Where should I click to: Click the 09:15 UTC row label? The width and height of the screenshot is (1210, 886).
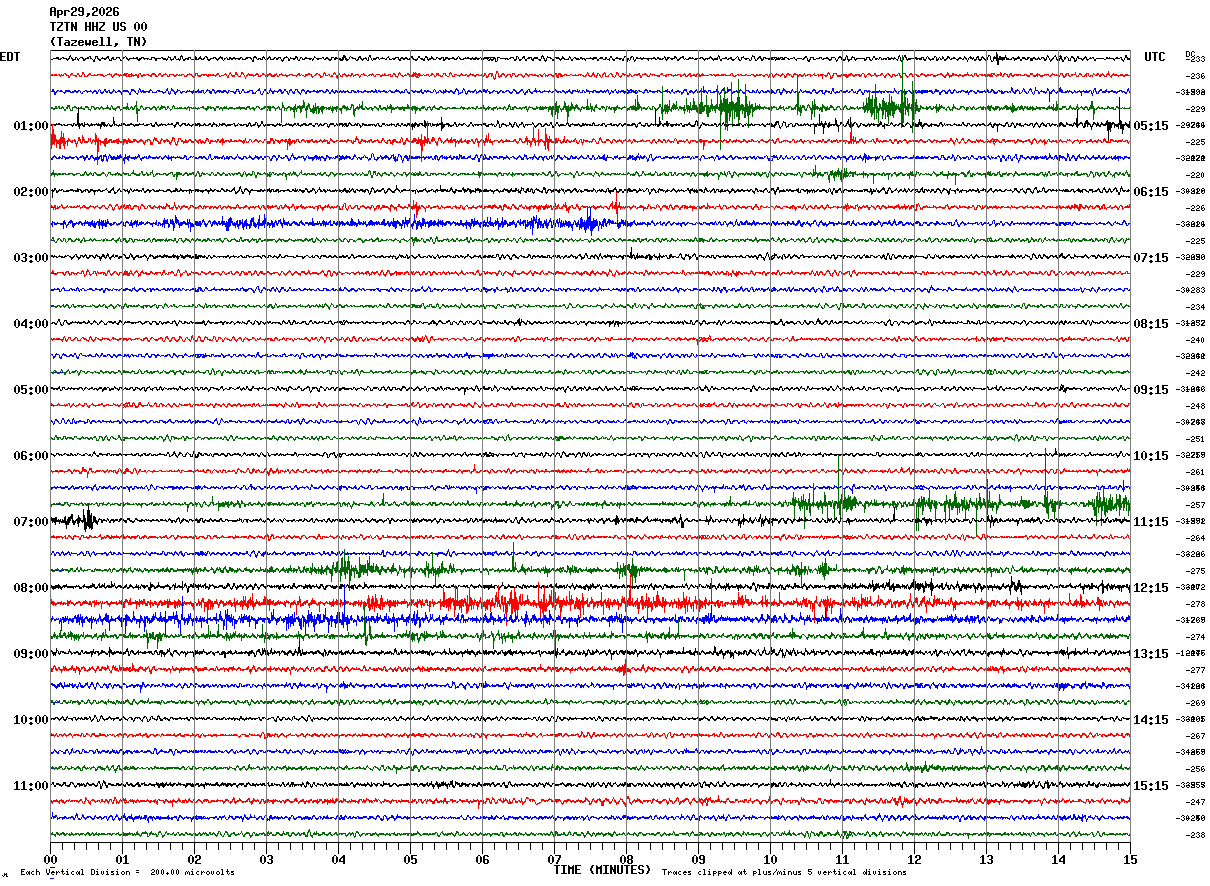(1151, 390)
